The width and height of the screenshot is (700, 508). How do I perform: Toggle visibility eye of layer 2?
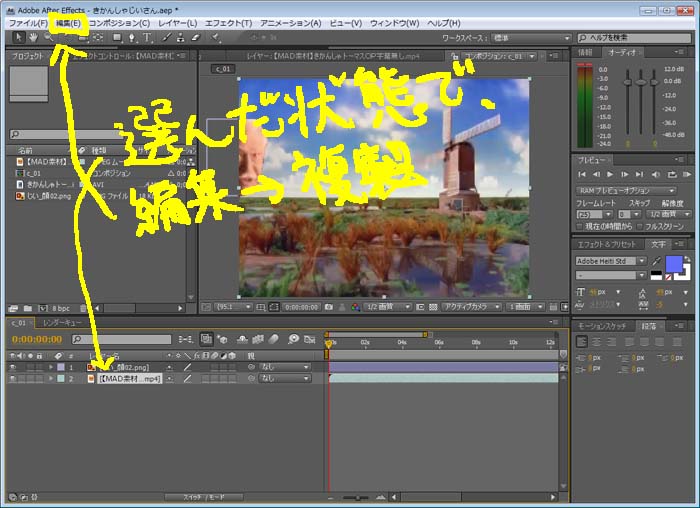click(12, 379)
